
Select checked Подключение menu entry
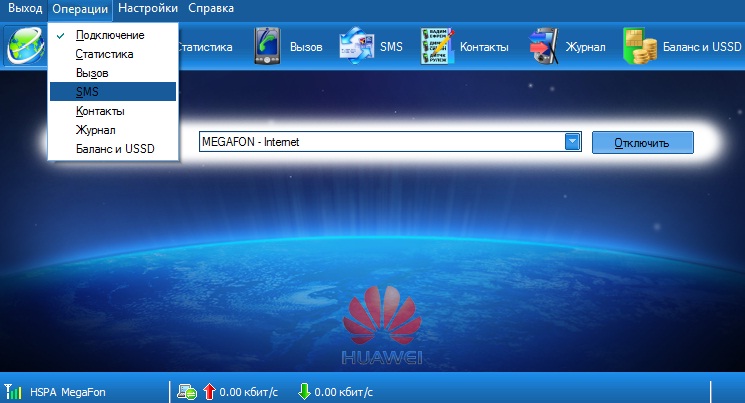[113, 35]
